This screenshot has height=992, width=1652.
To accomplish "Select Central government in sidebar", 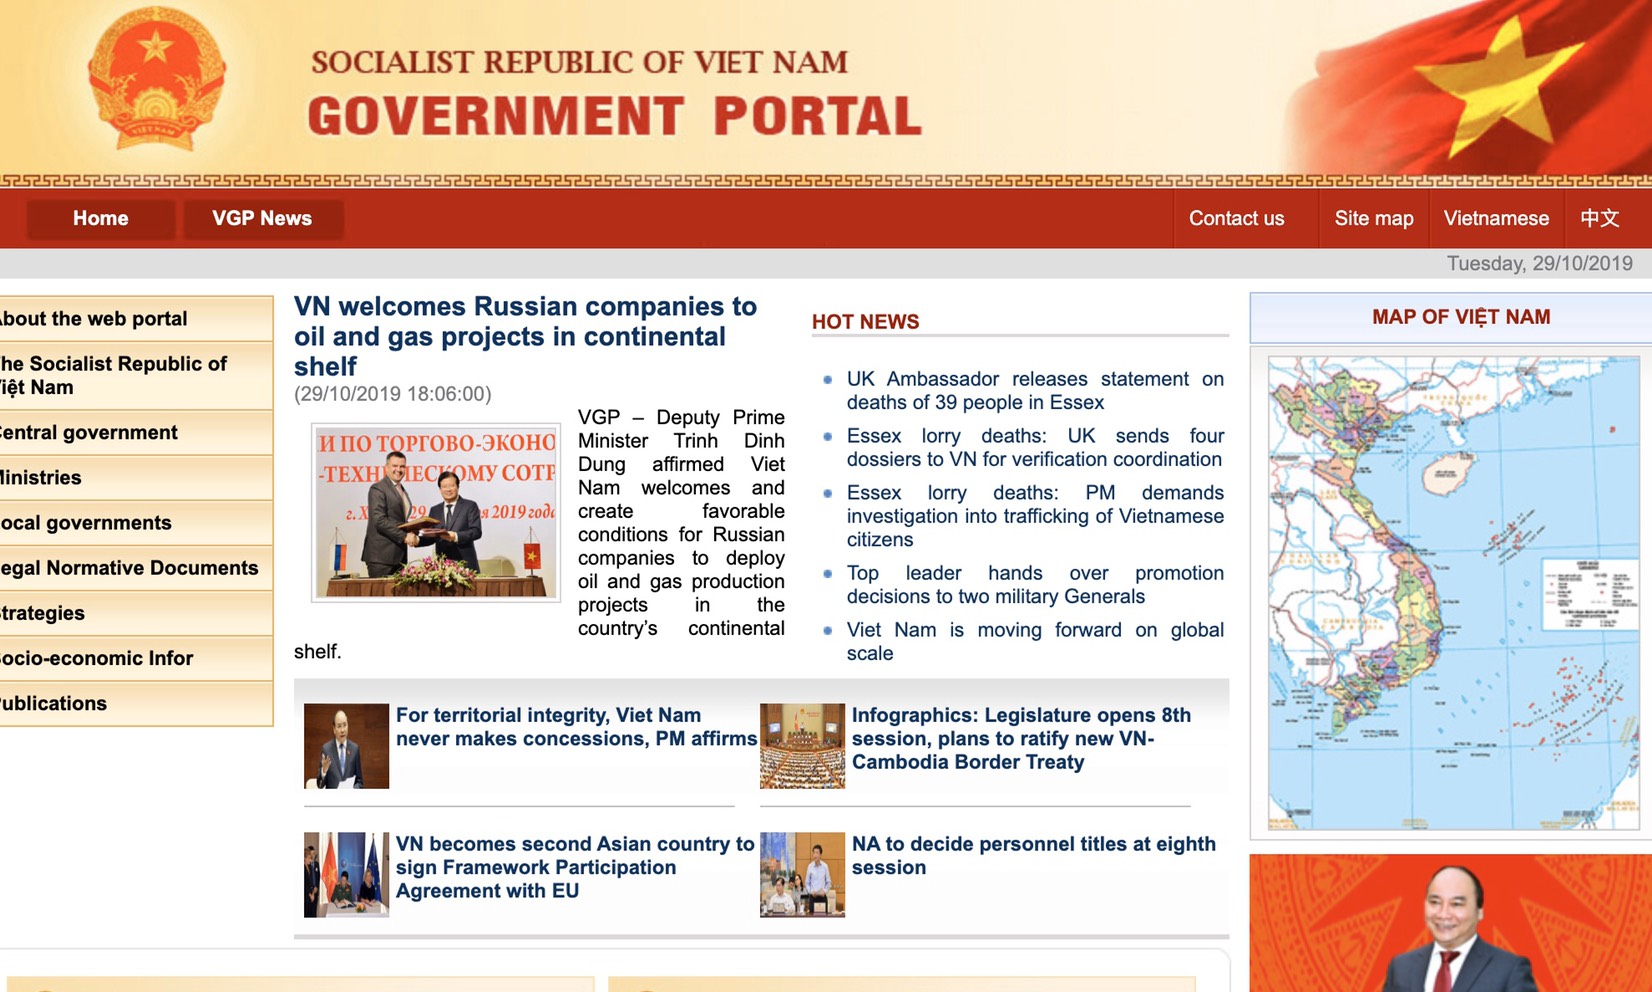I will pyautogui.click(x=134, y=432).
